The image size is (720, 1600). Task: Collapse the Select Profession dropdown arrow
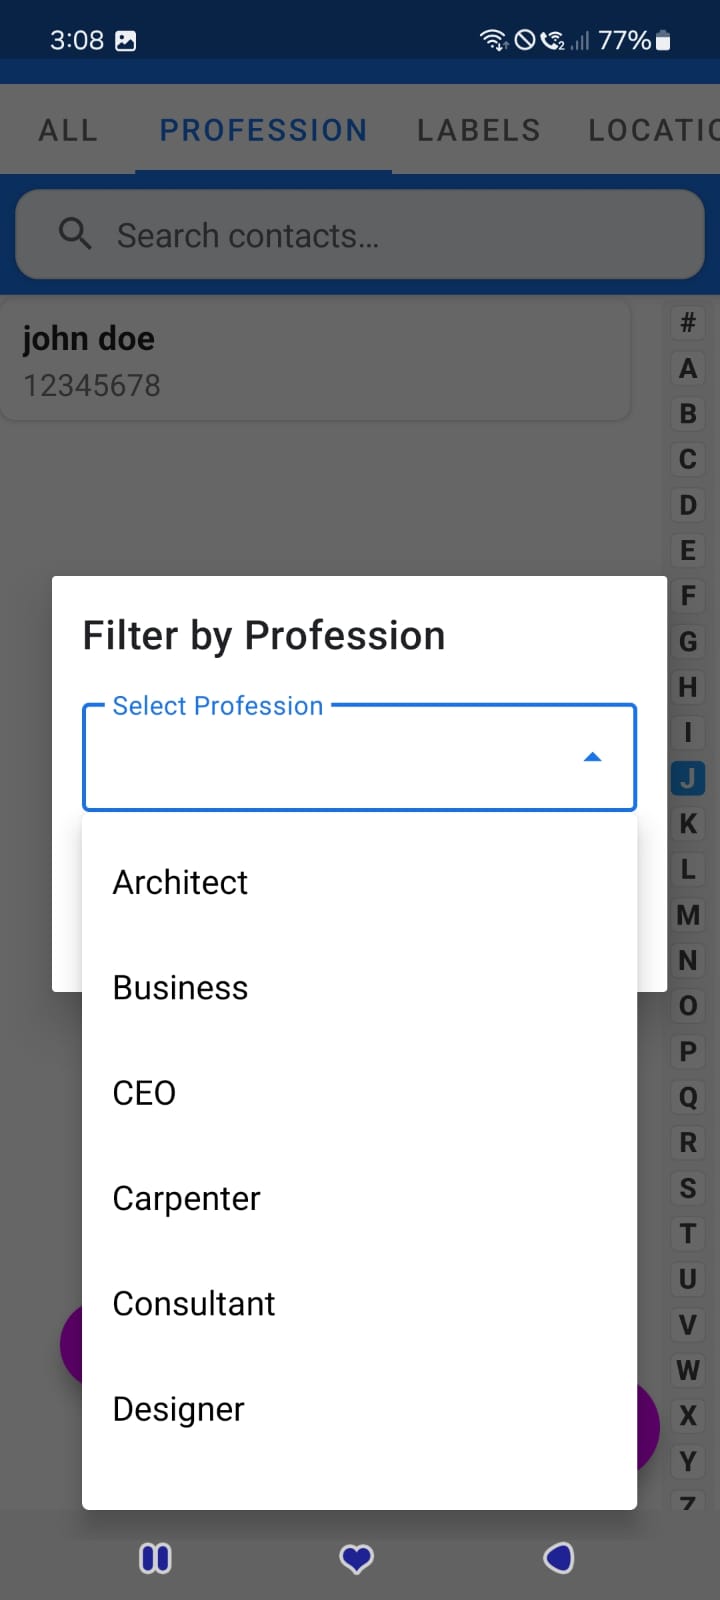pos(593,757)
